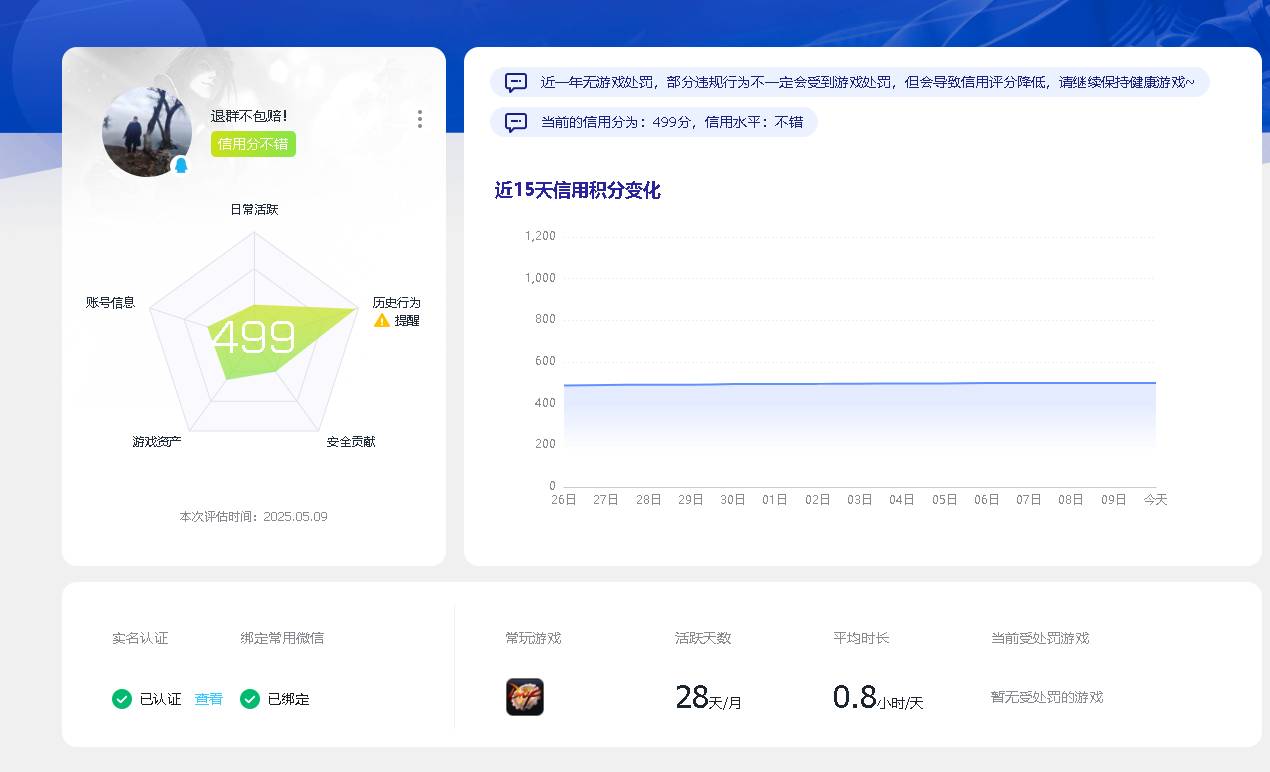
Task: Click the green check icon beside 已绑定
Action: click(x=248, y=699)
